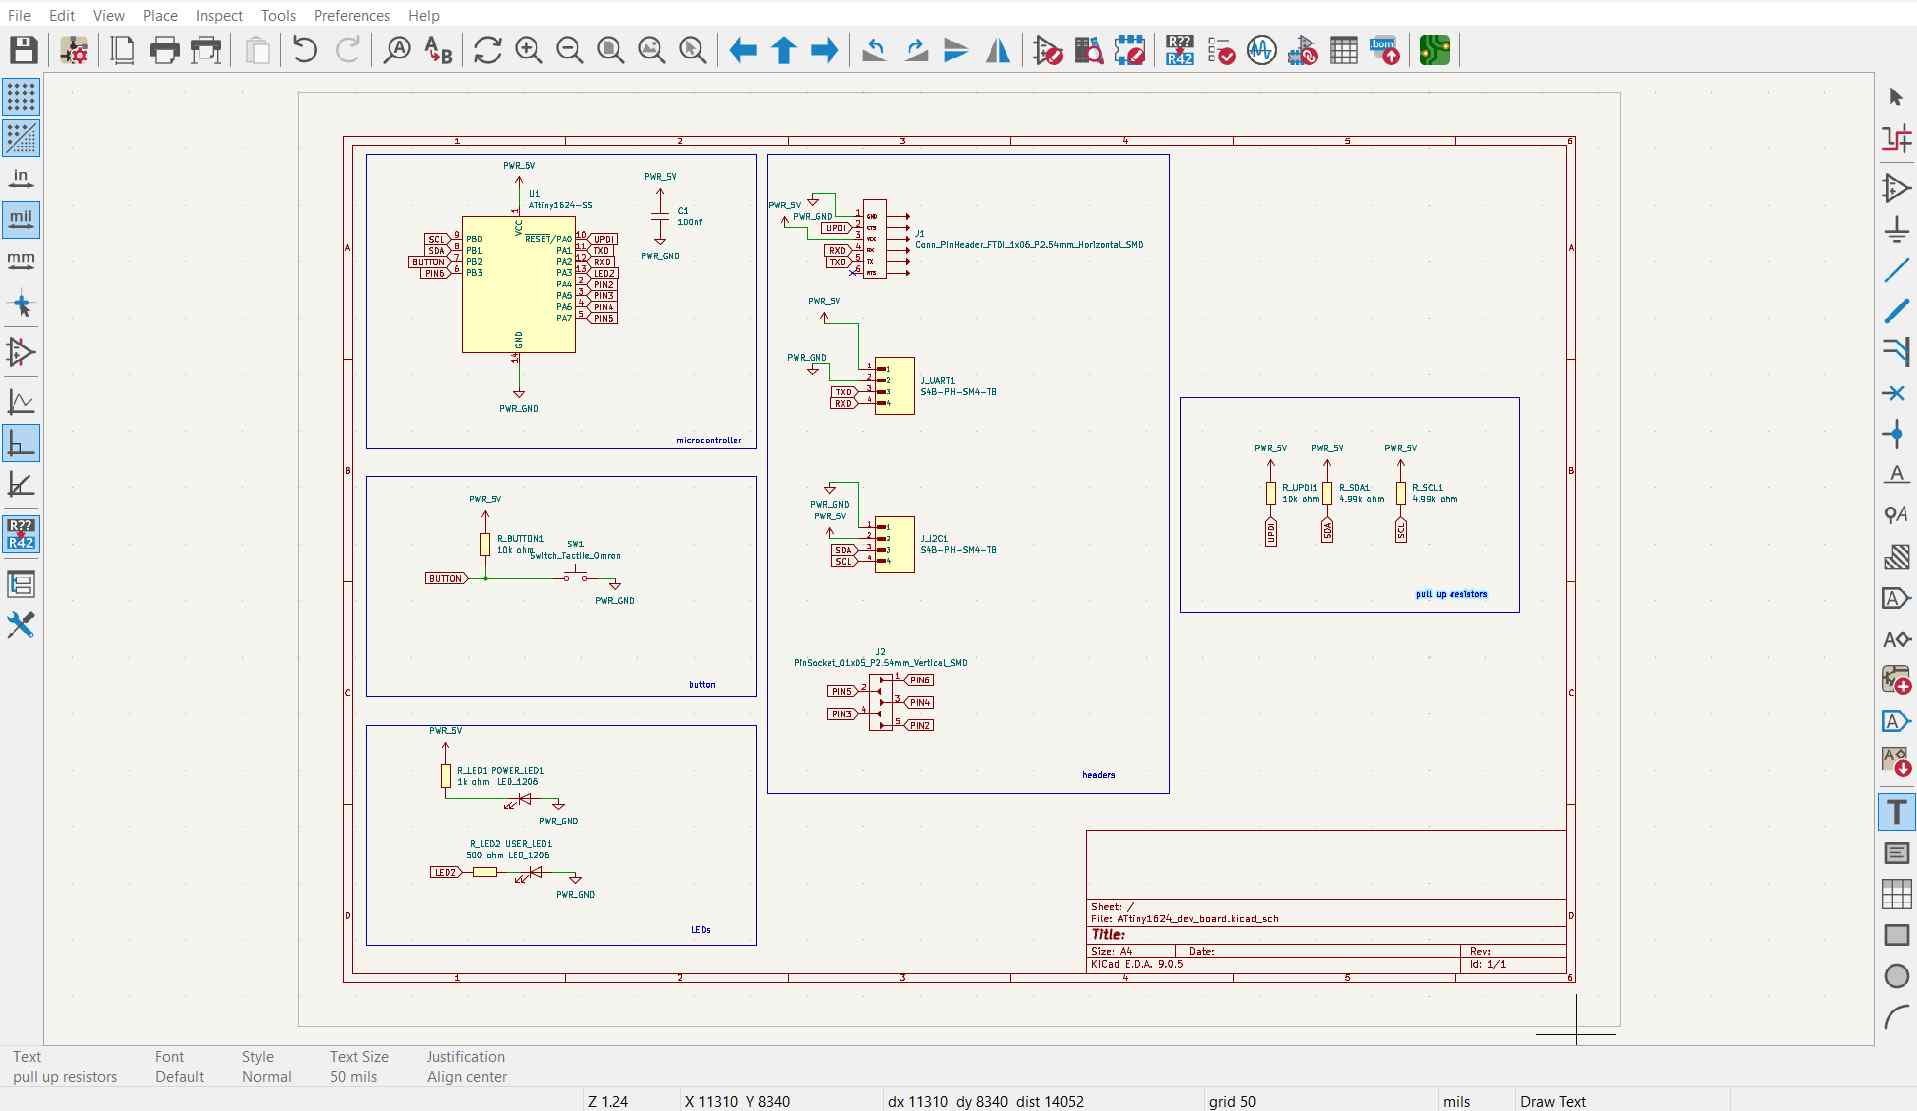This screenshot has width=1917, height=1111.
Task: Switch to 45-degree line mode
Action: pyautogui.click(x=21, y=484)
